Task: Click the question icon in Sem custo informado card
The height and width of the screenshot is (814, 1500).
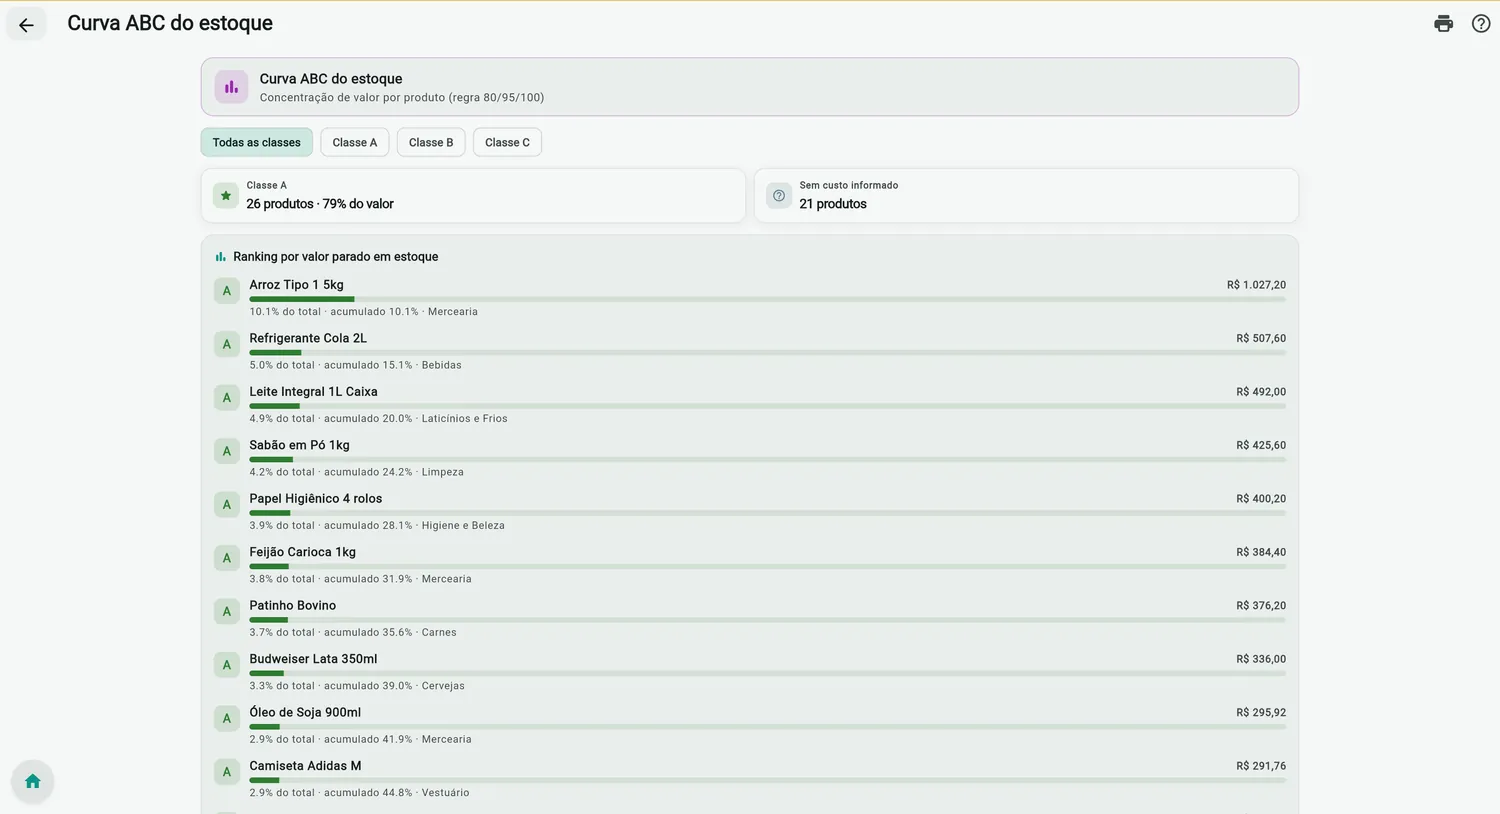Action: click(x=779, y=196)
